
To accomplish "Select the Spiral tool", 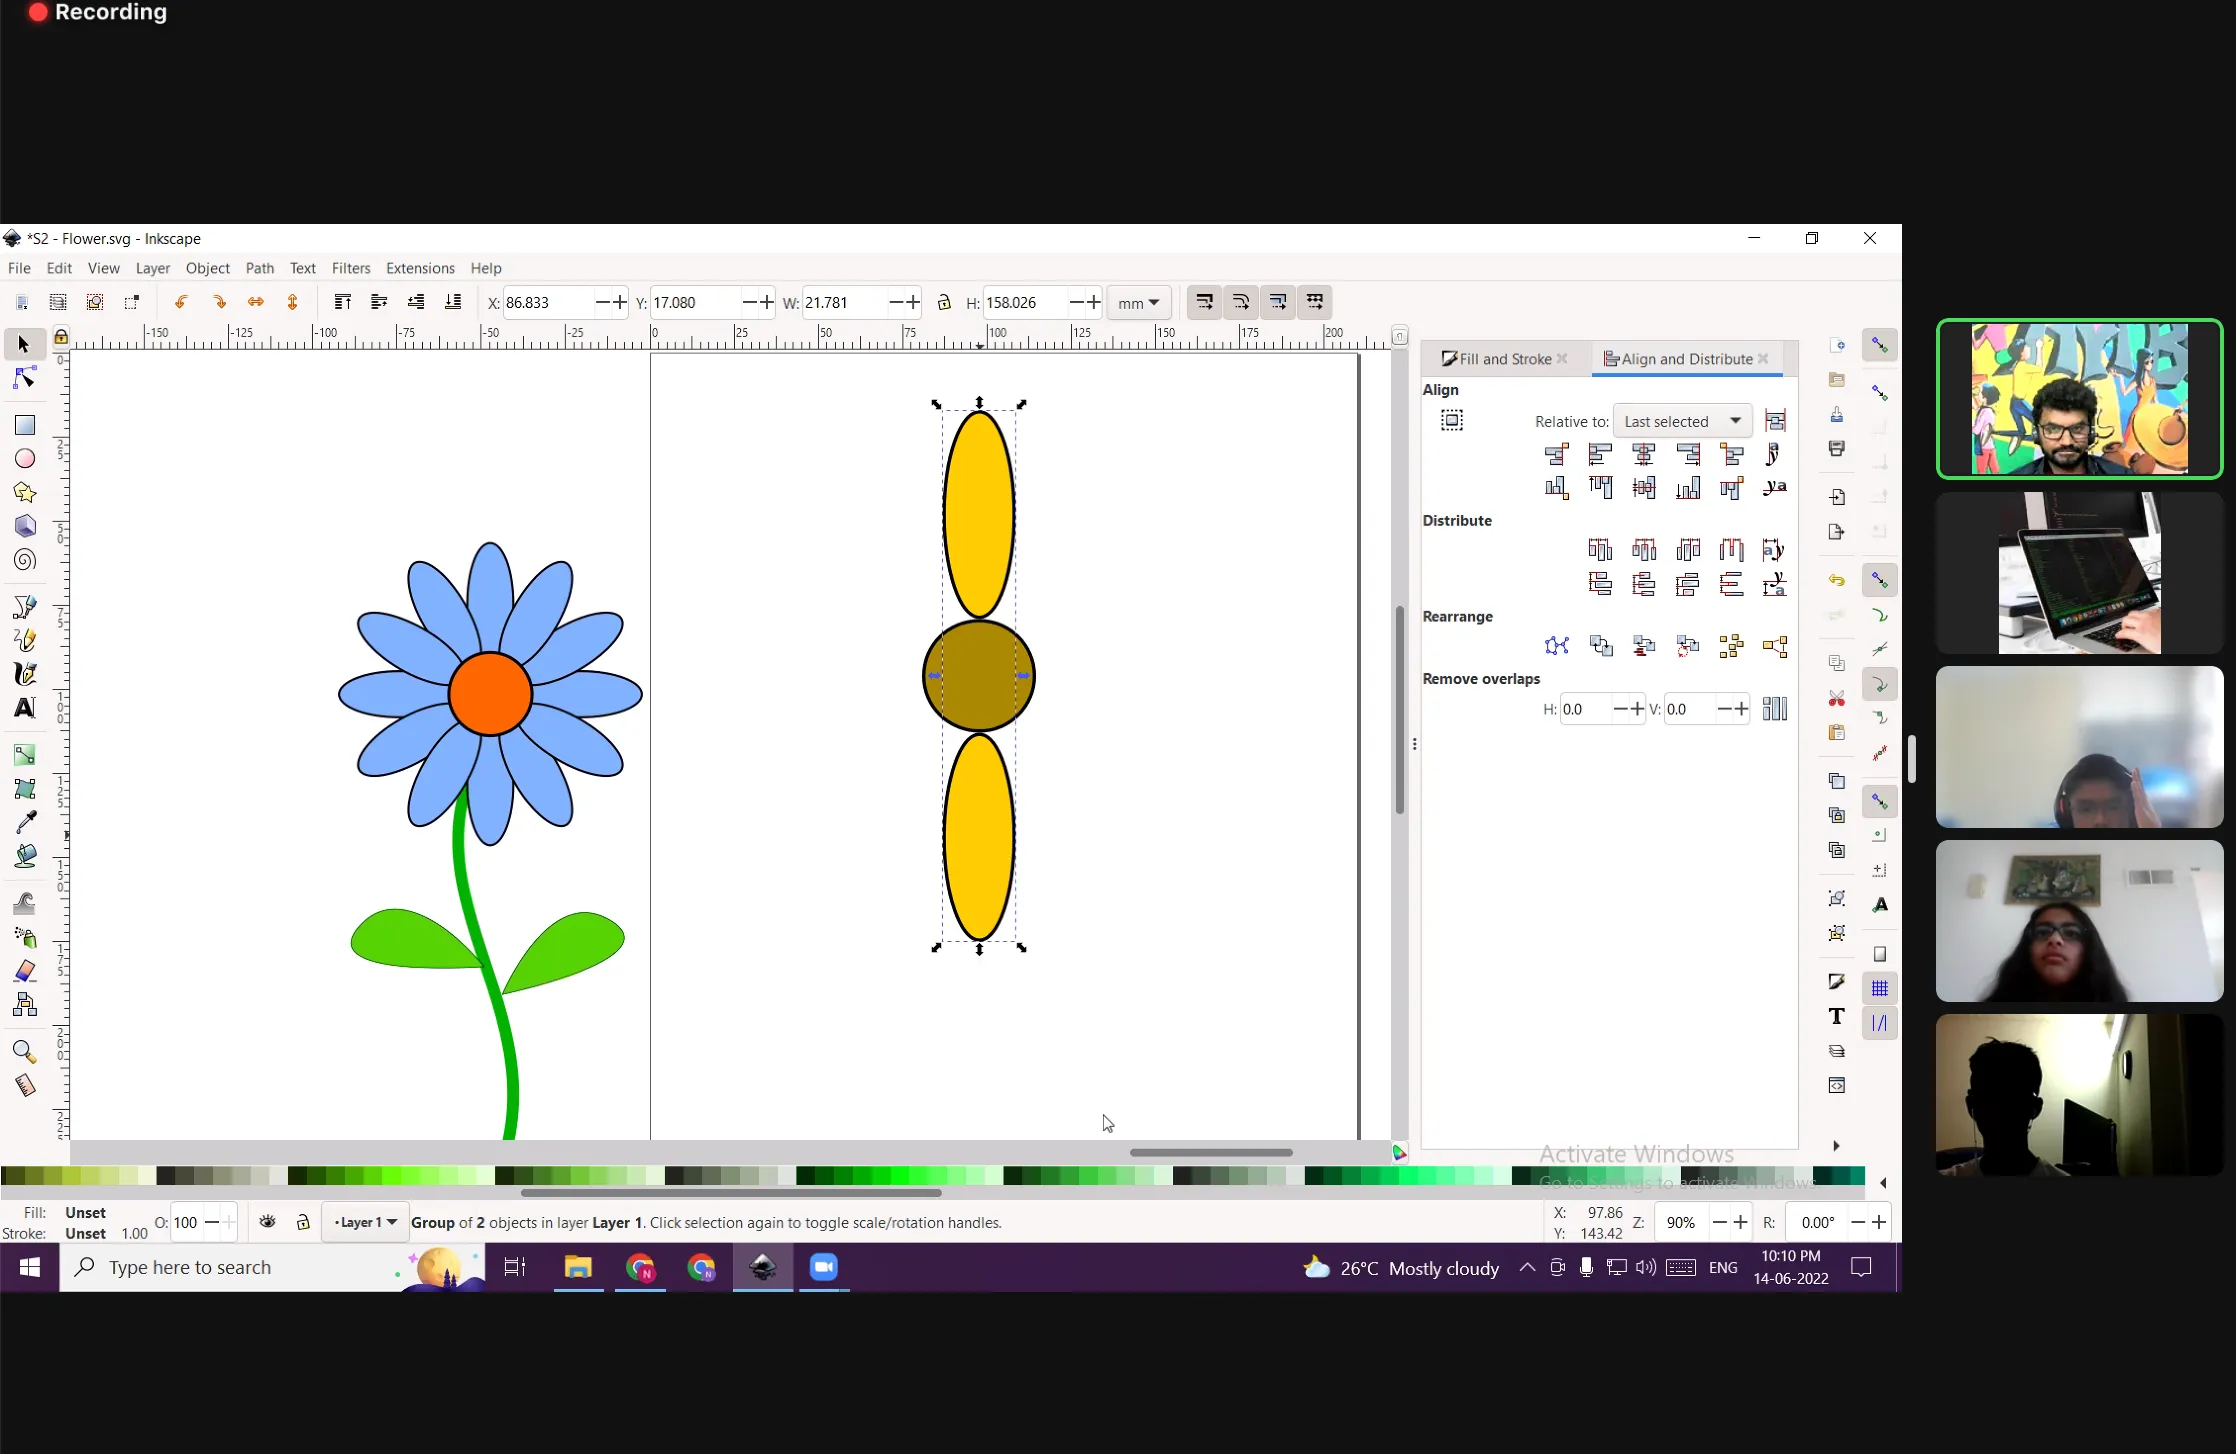I will pos(25,560).
